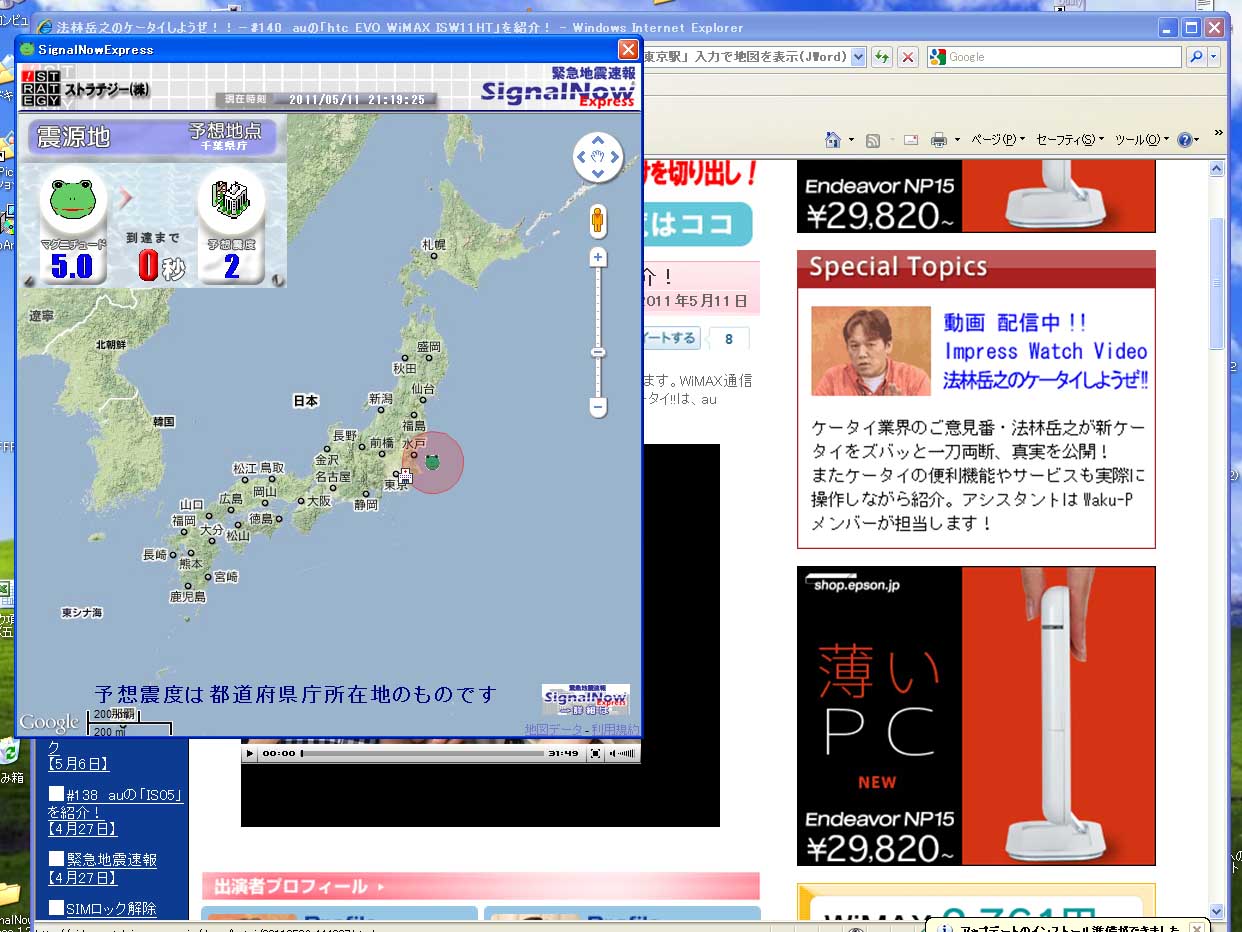Image resolution: width=1242 pixels, height=932 pixels.
Task: Click the hand icon in map pan control
Action: click(598, 157)
